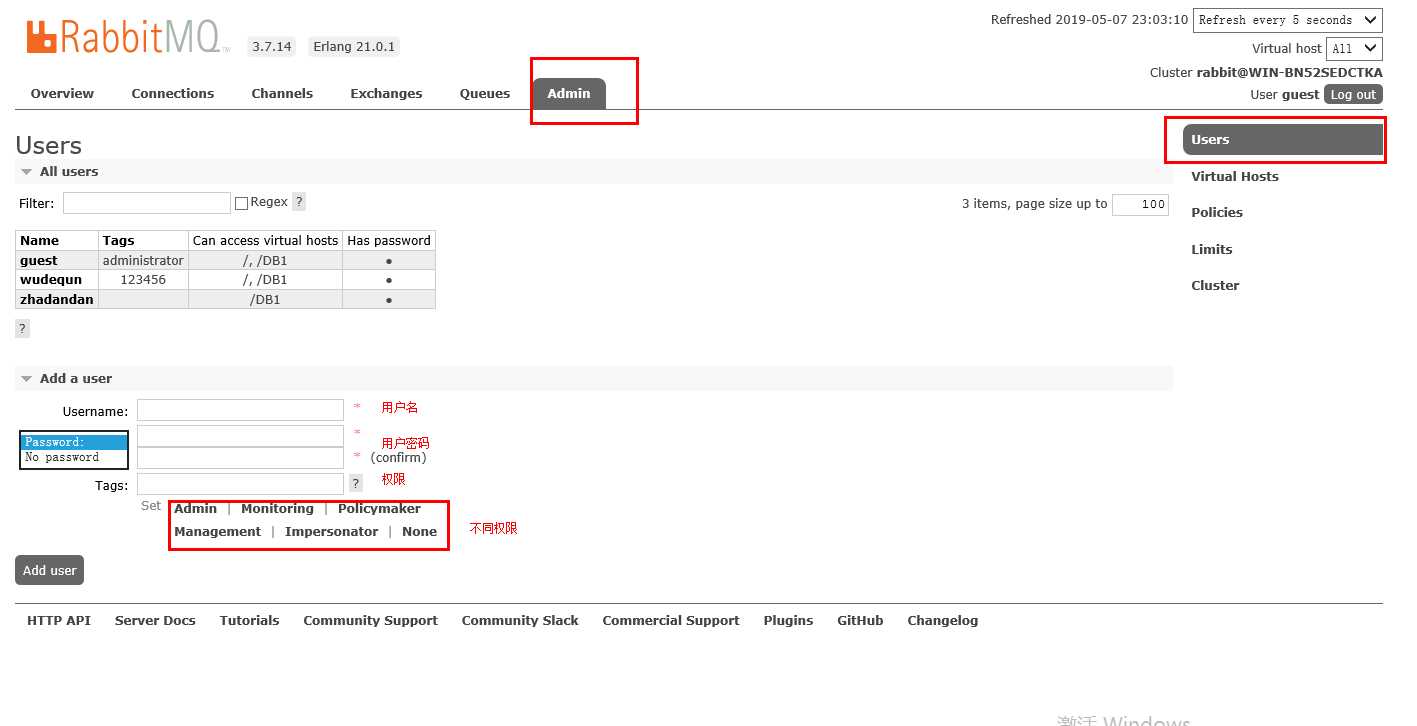Set the tag to None
This screenshot has height=726, width=1417.
419,532
